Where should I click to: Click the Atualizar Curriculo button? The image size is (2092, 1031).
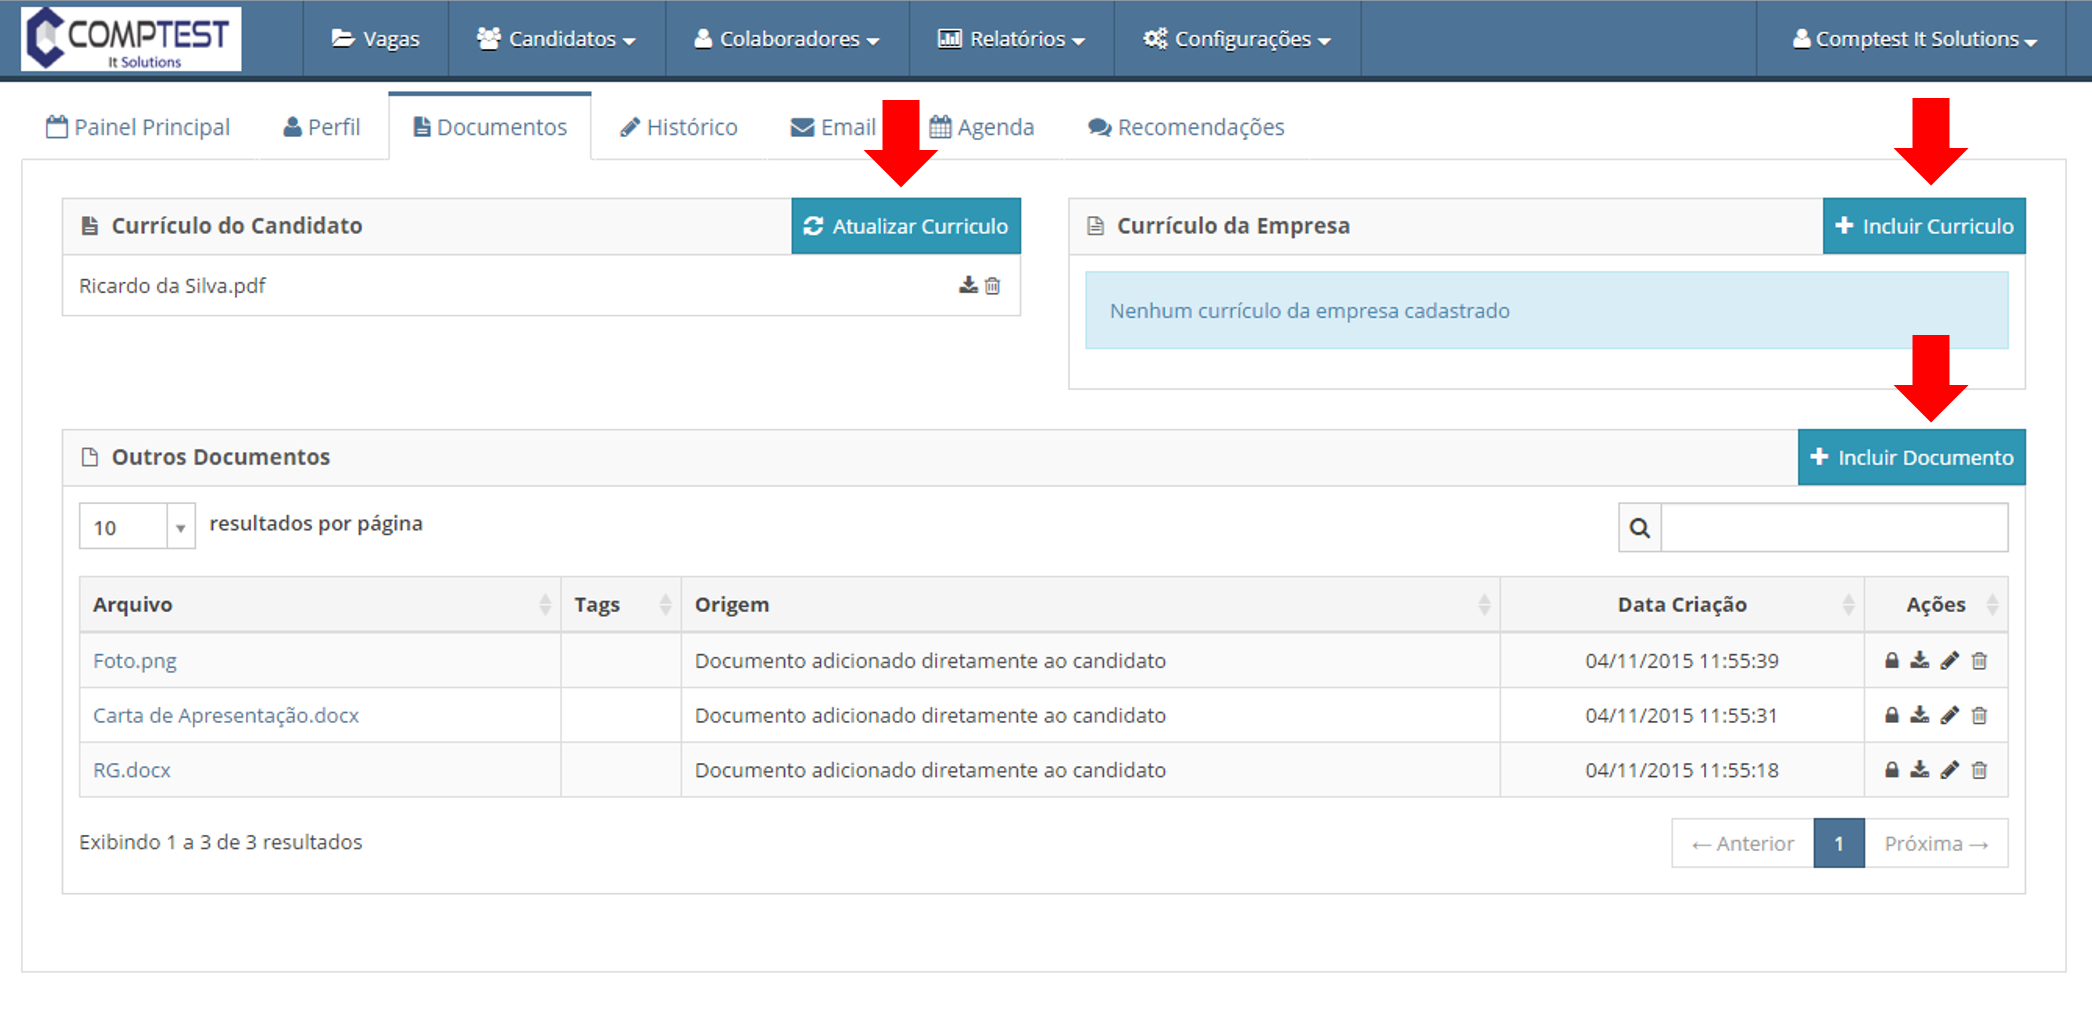906,226
